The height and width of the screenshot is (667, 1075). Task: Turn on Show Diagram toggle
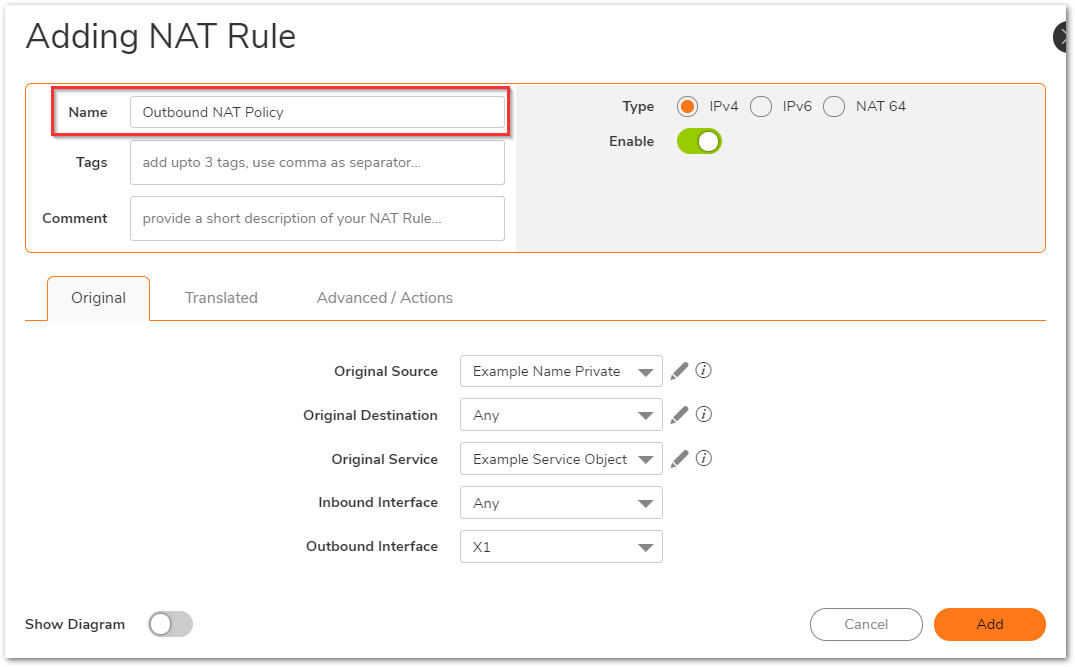(170, 625)
